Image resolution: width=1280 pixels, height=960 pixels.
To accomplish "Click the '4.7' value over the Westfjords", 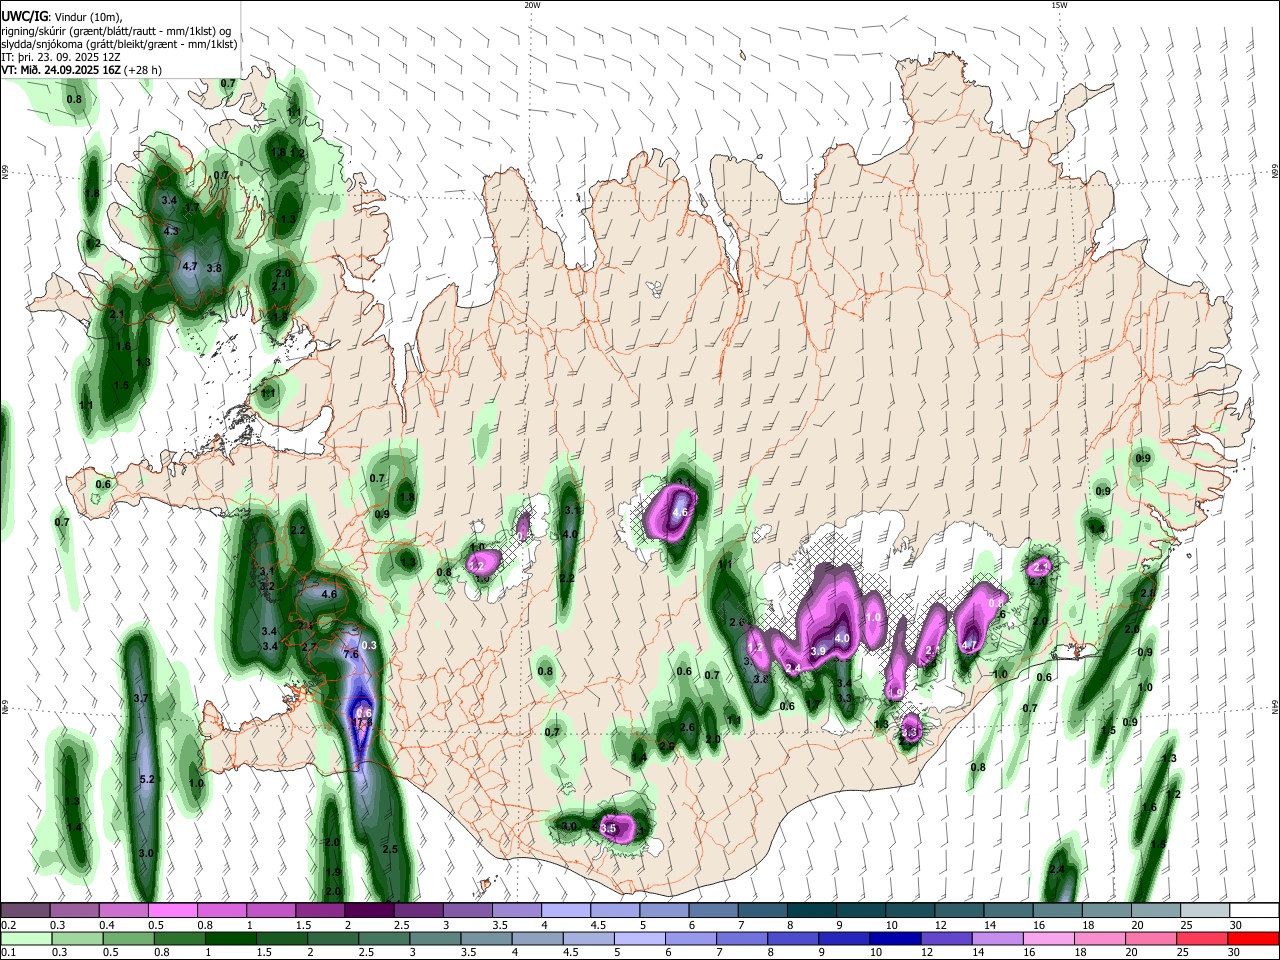I will [190, 267].
